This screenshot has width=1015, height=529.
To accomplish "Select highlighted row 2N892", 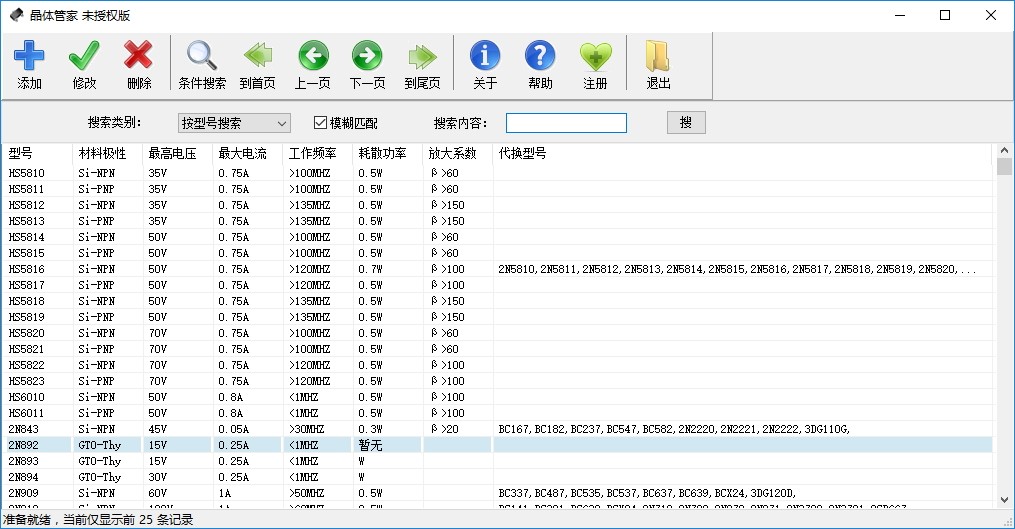I will pos(497,445).
